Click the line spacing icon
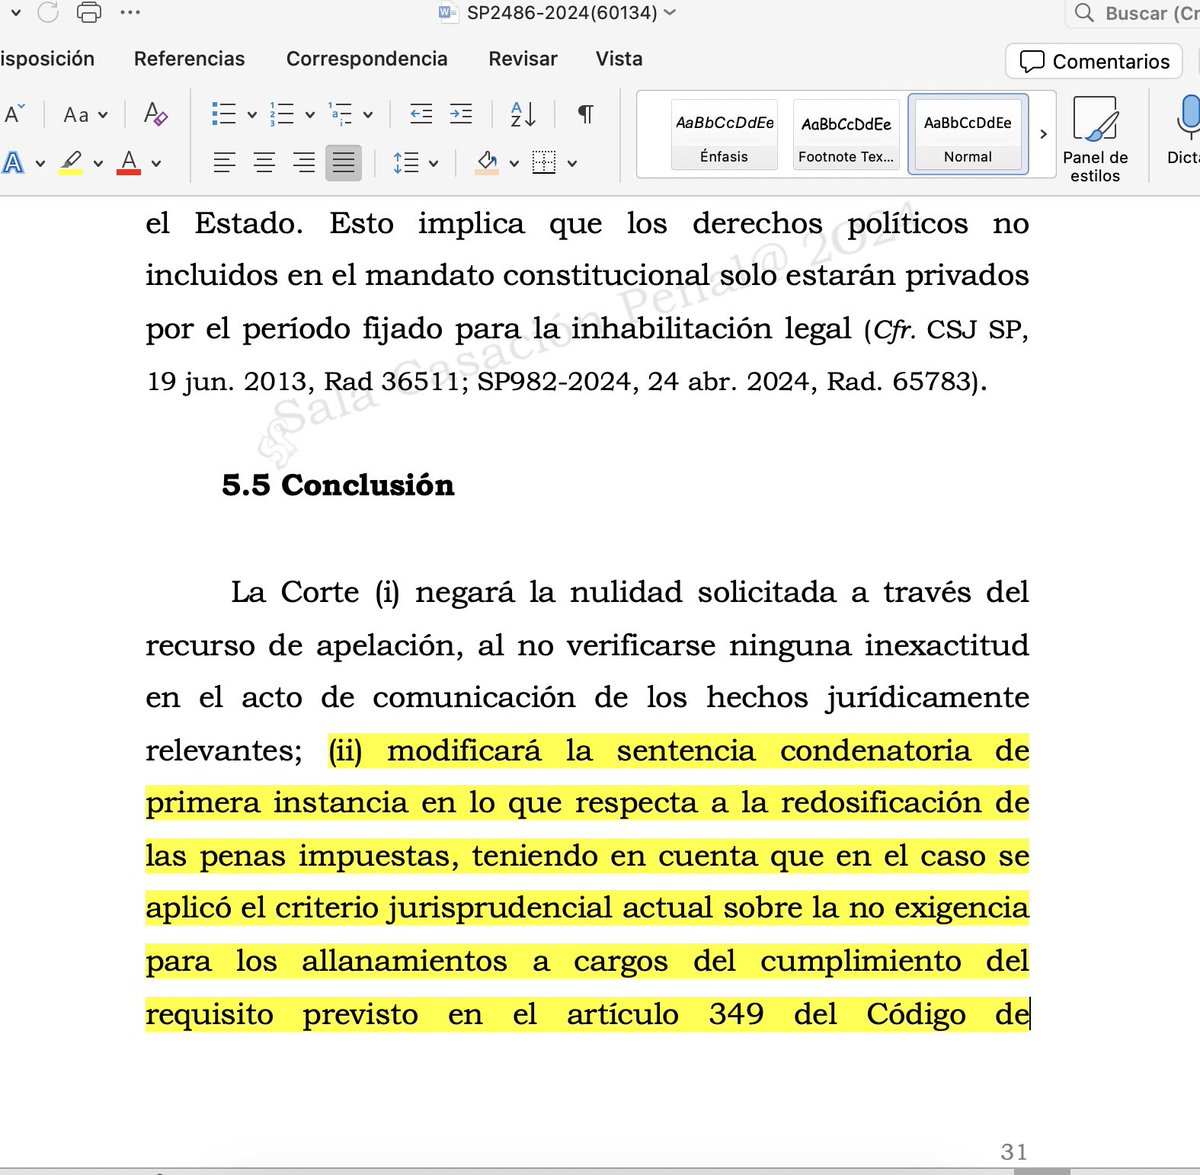The height and width of the screenshot is (1175, 1200). [x=406, y=162]
